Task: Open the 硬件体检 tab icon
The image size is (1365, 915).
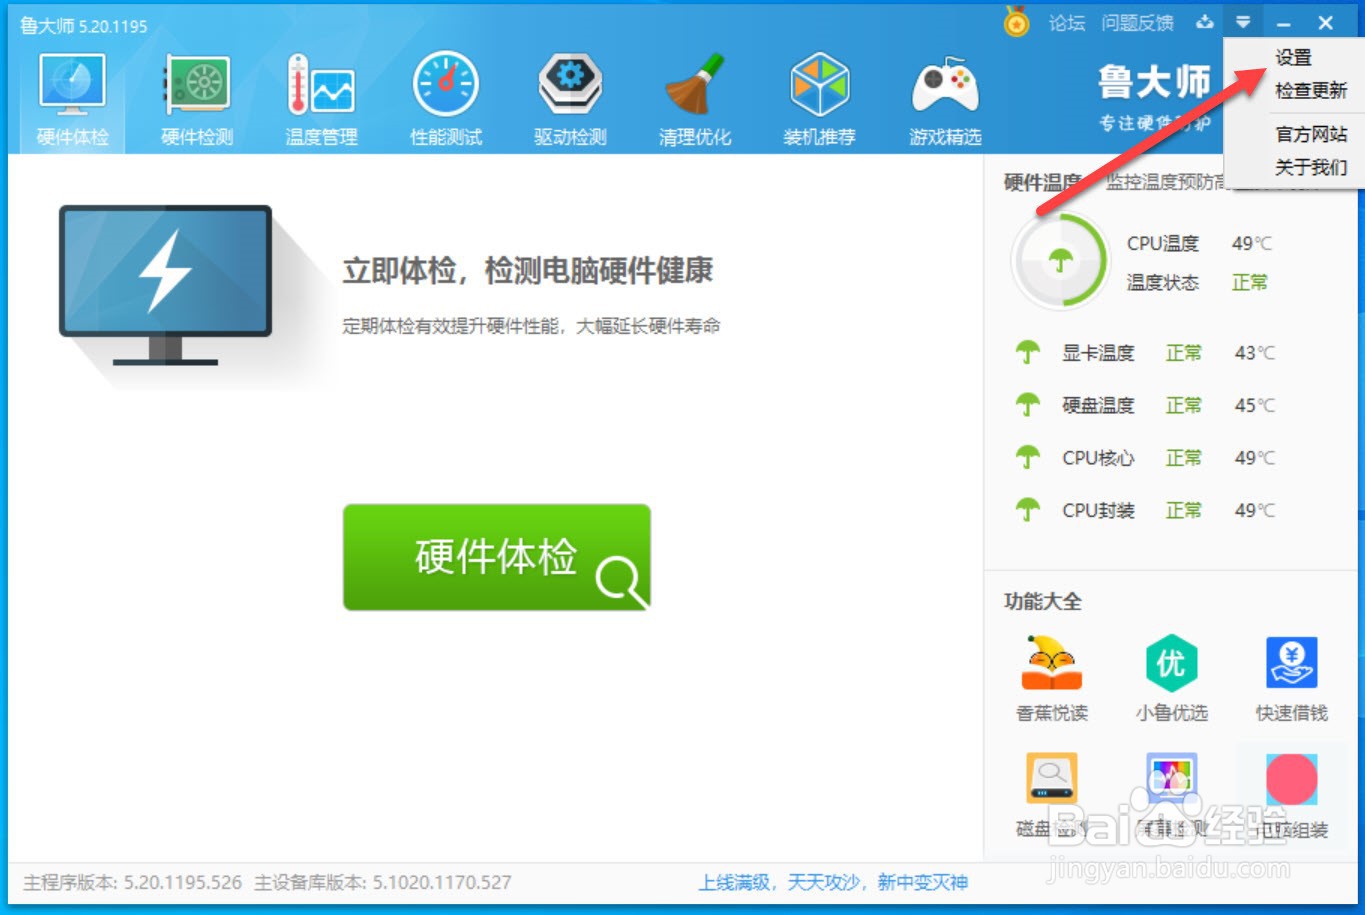Action: pyautogui.click(x=72, y=84)
